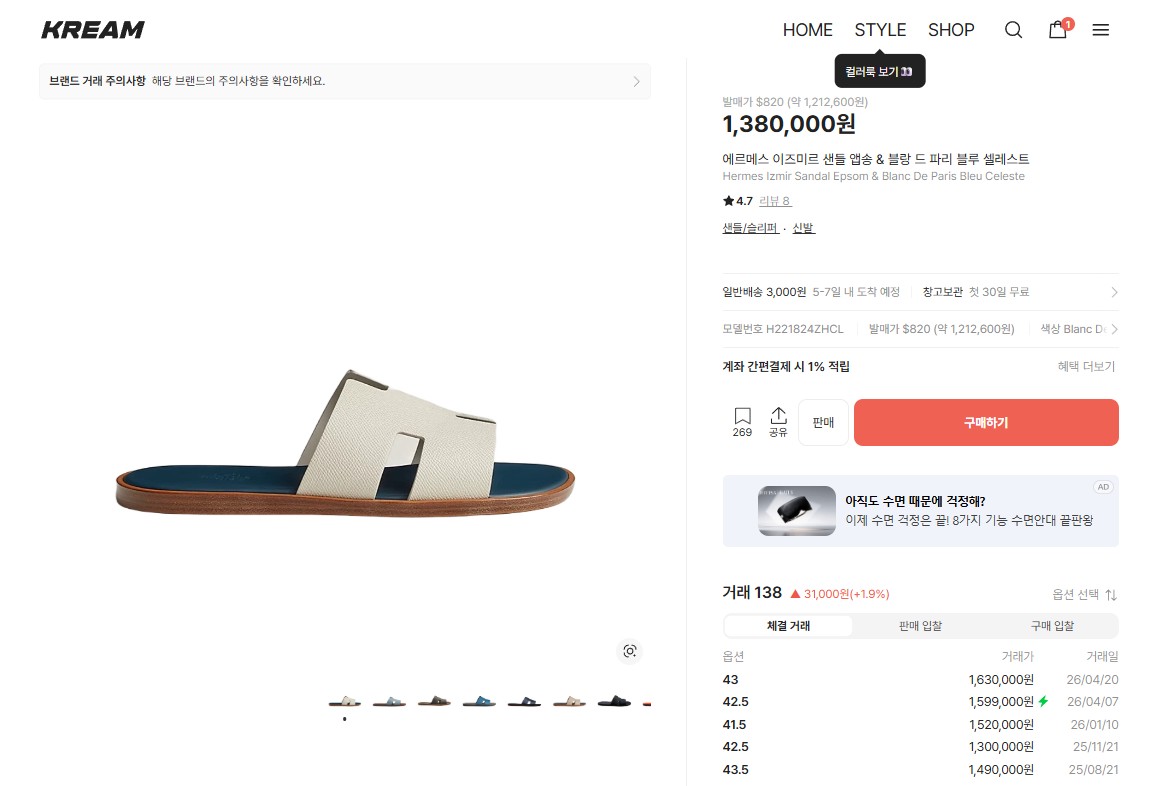
Task: Open the search magnifier icon
Action: click(x=1013, y=30)
